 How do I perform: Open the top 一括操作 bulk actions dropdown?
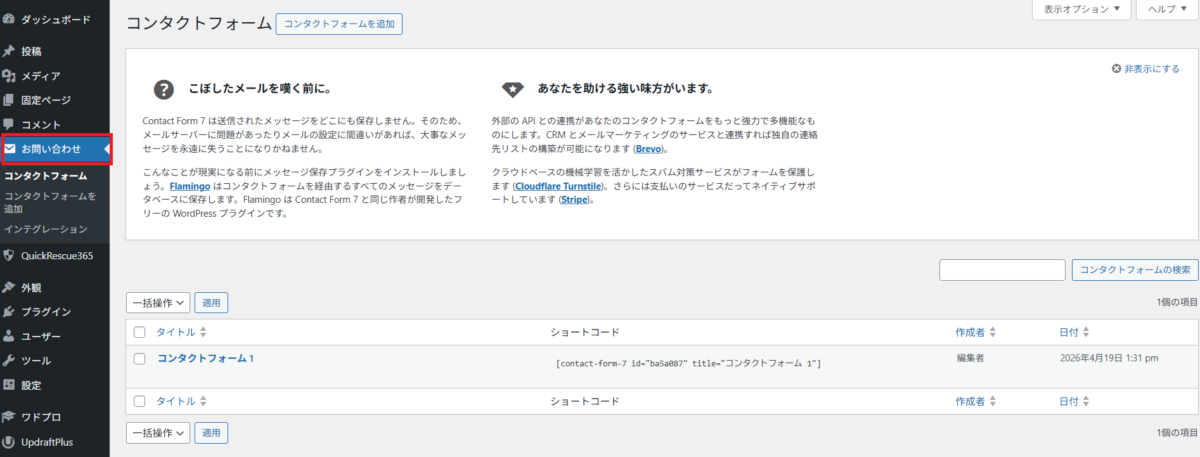click(x=158, y=302)
